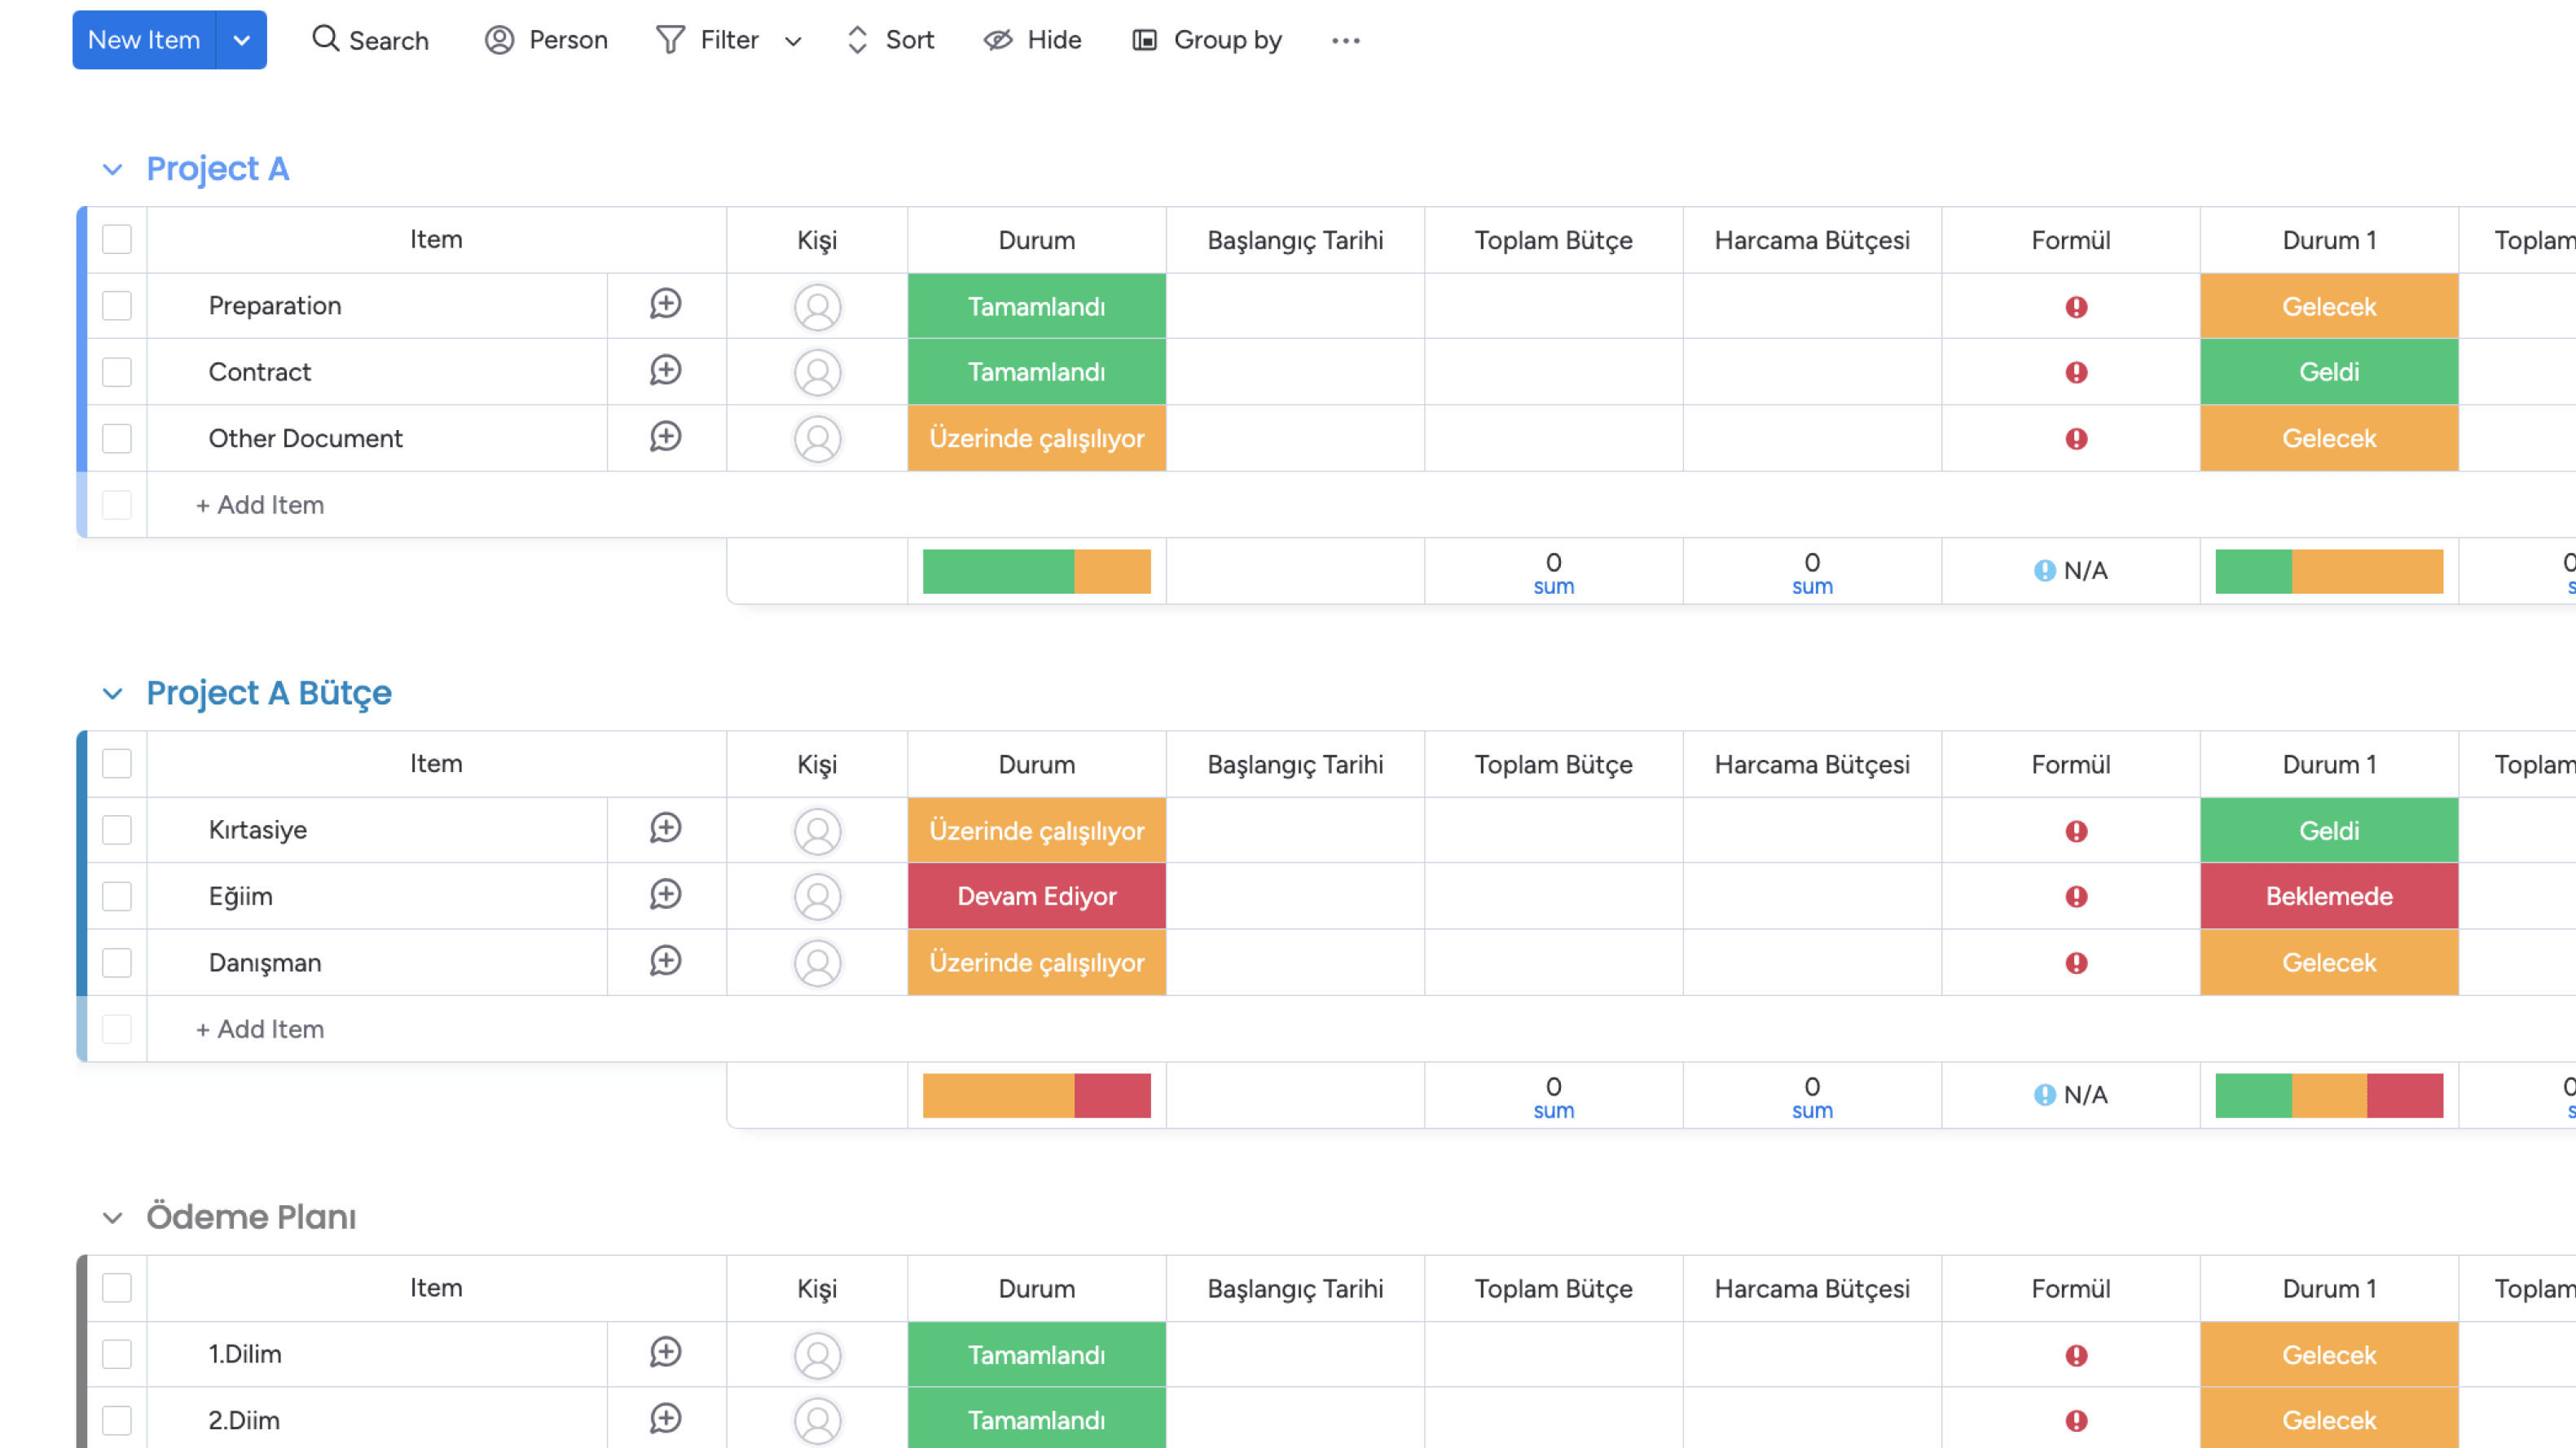Open the ellipsis more options menu
Image resolution: width=2576 pixels, height=1448 pixels.
(1346, 40)
